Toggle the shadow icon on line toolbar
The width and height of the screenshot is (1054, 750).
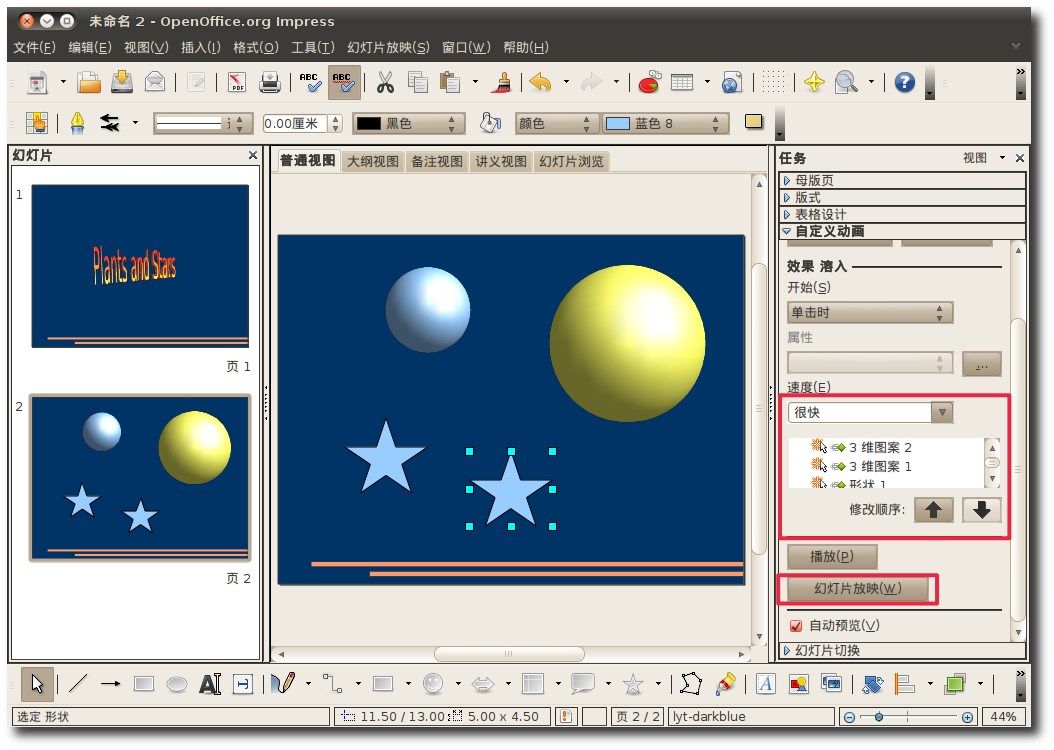click(x=754, y=122)
